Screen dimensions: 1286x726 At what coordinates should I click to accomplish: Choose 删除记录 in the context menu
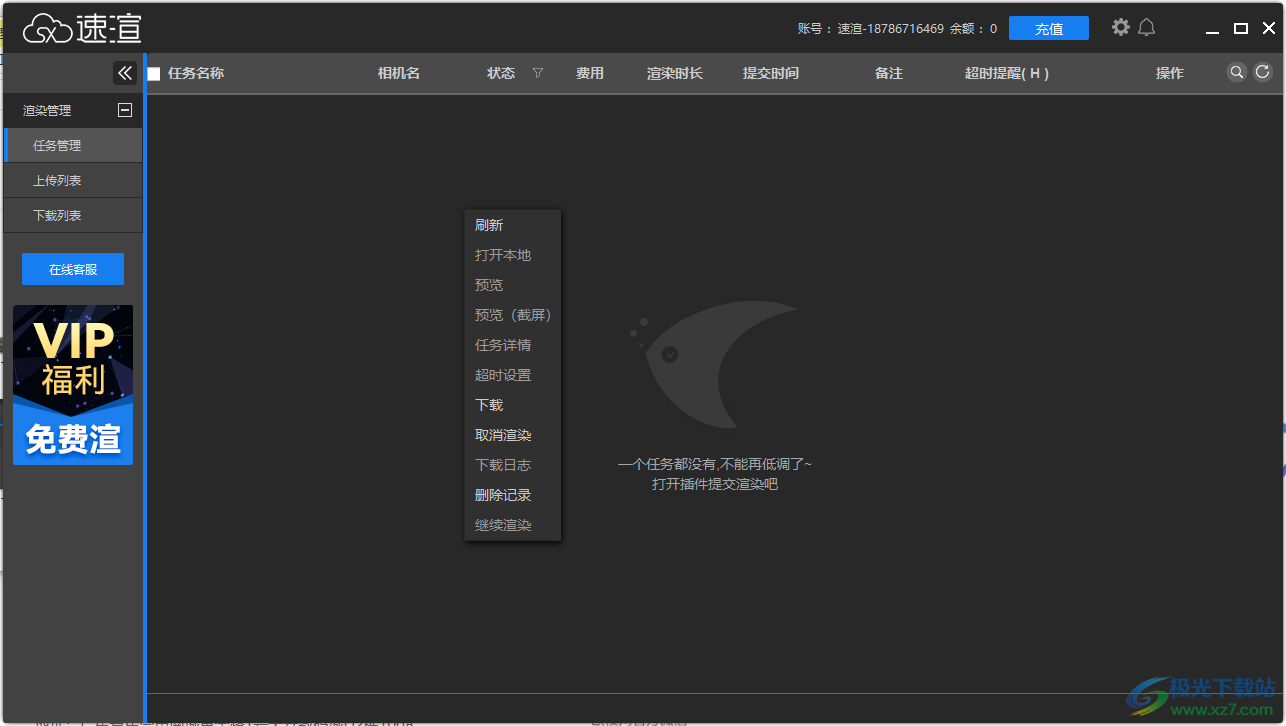(x=513, y=495)
